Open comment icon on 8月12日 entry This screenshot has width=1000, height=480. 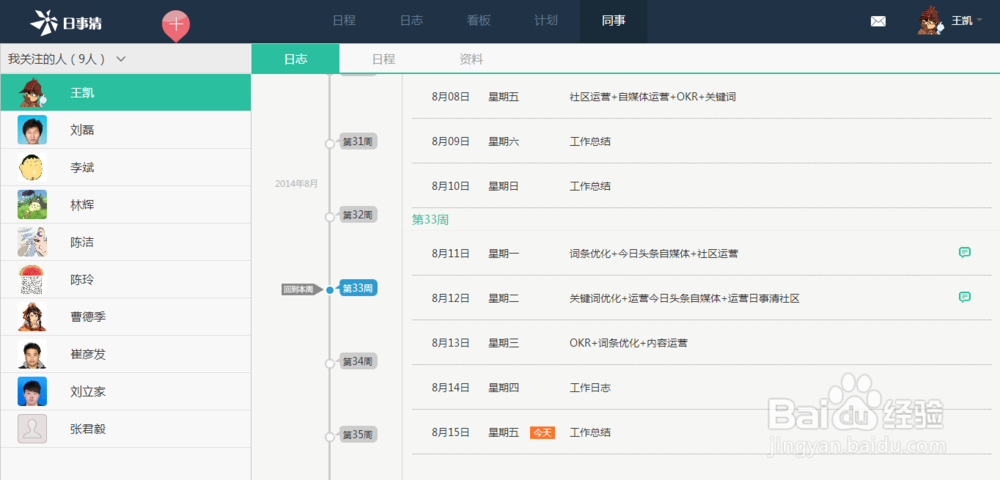(964, 297)
